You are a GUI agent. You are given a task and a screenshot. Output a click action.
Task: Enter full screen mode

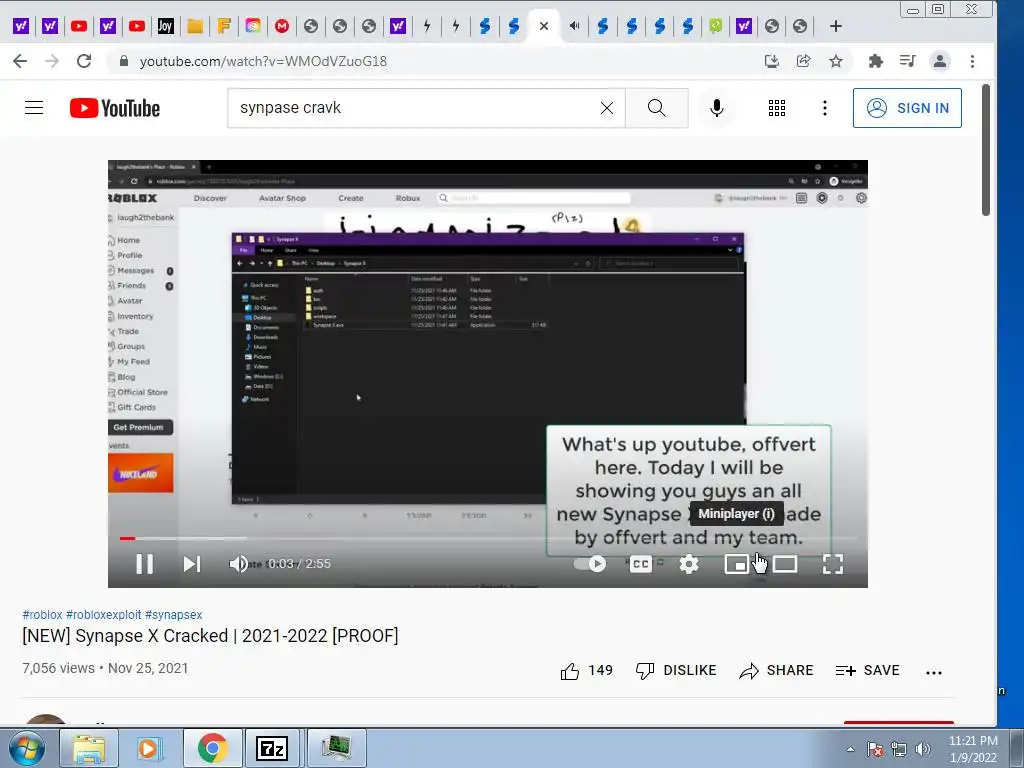coord(833,564)
